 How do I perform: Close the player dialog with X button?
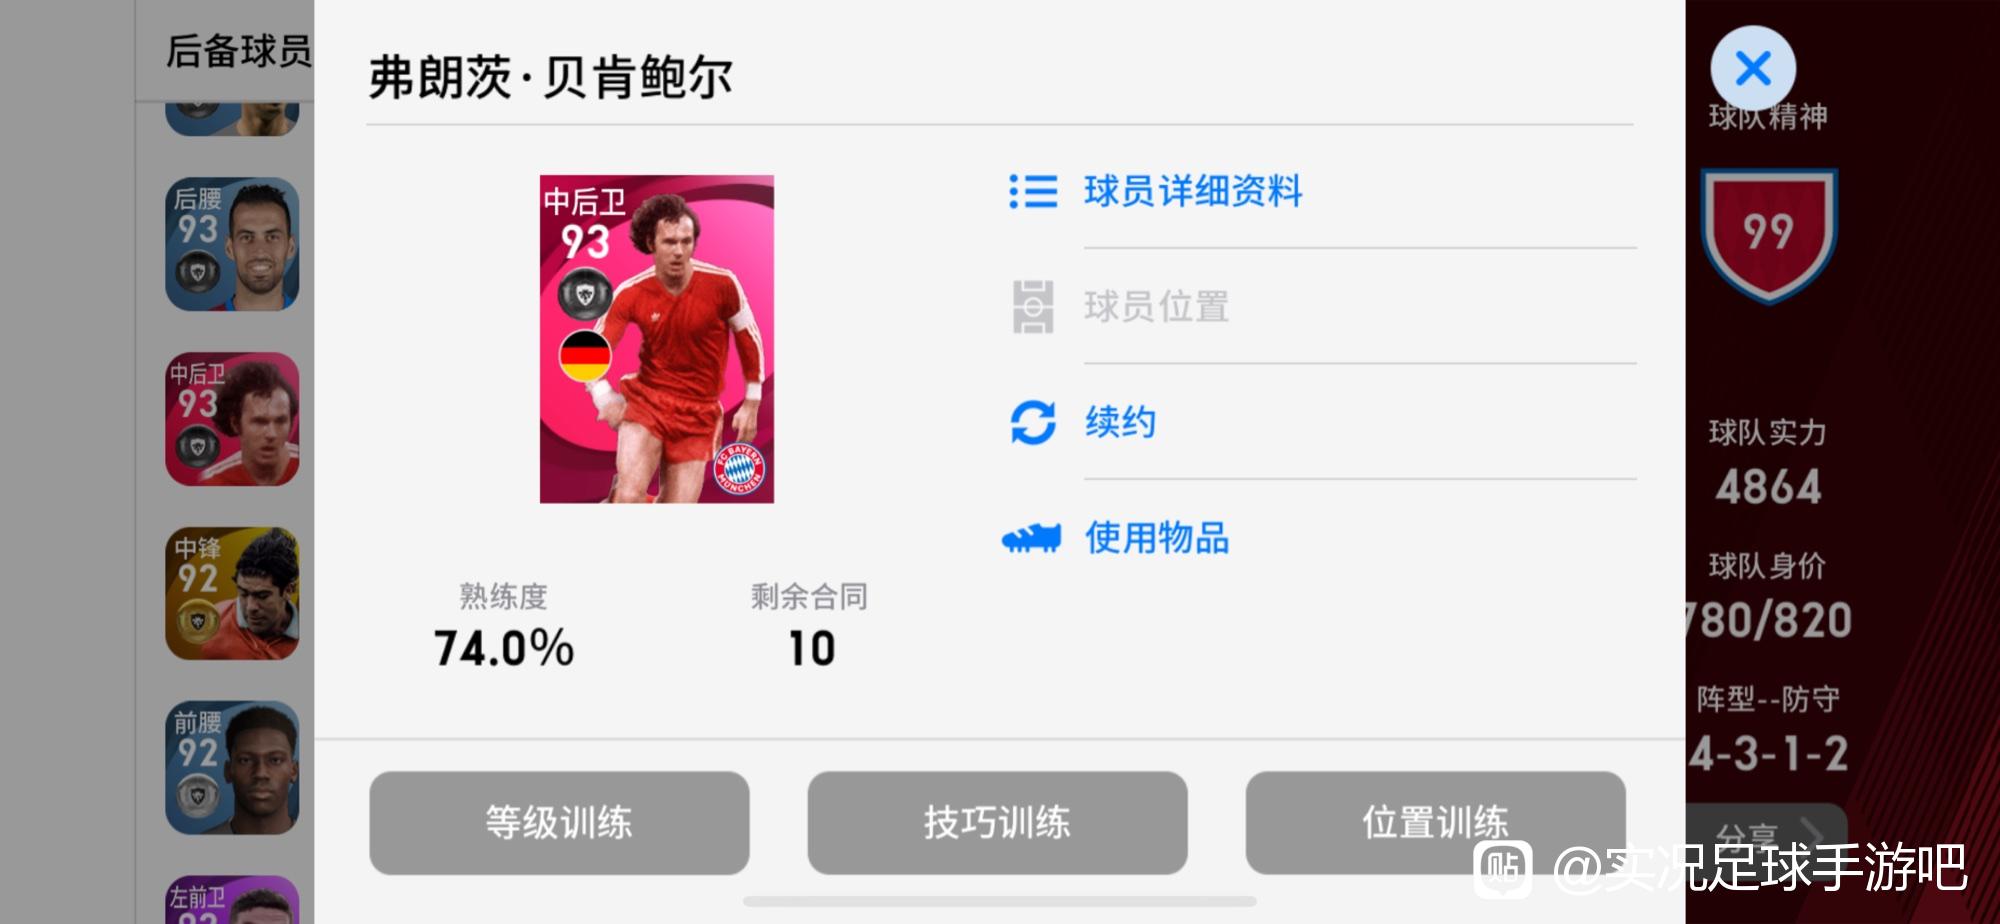click(x=1753, y=68)
